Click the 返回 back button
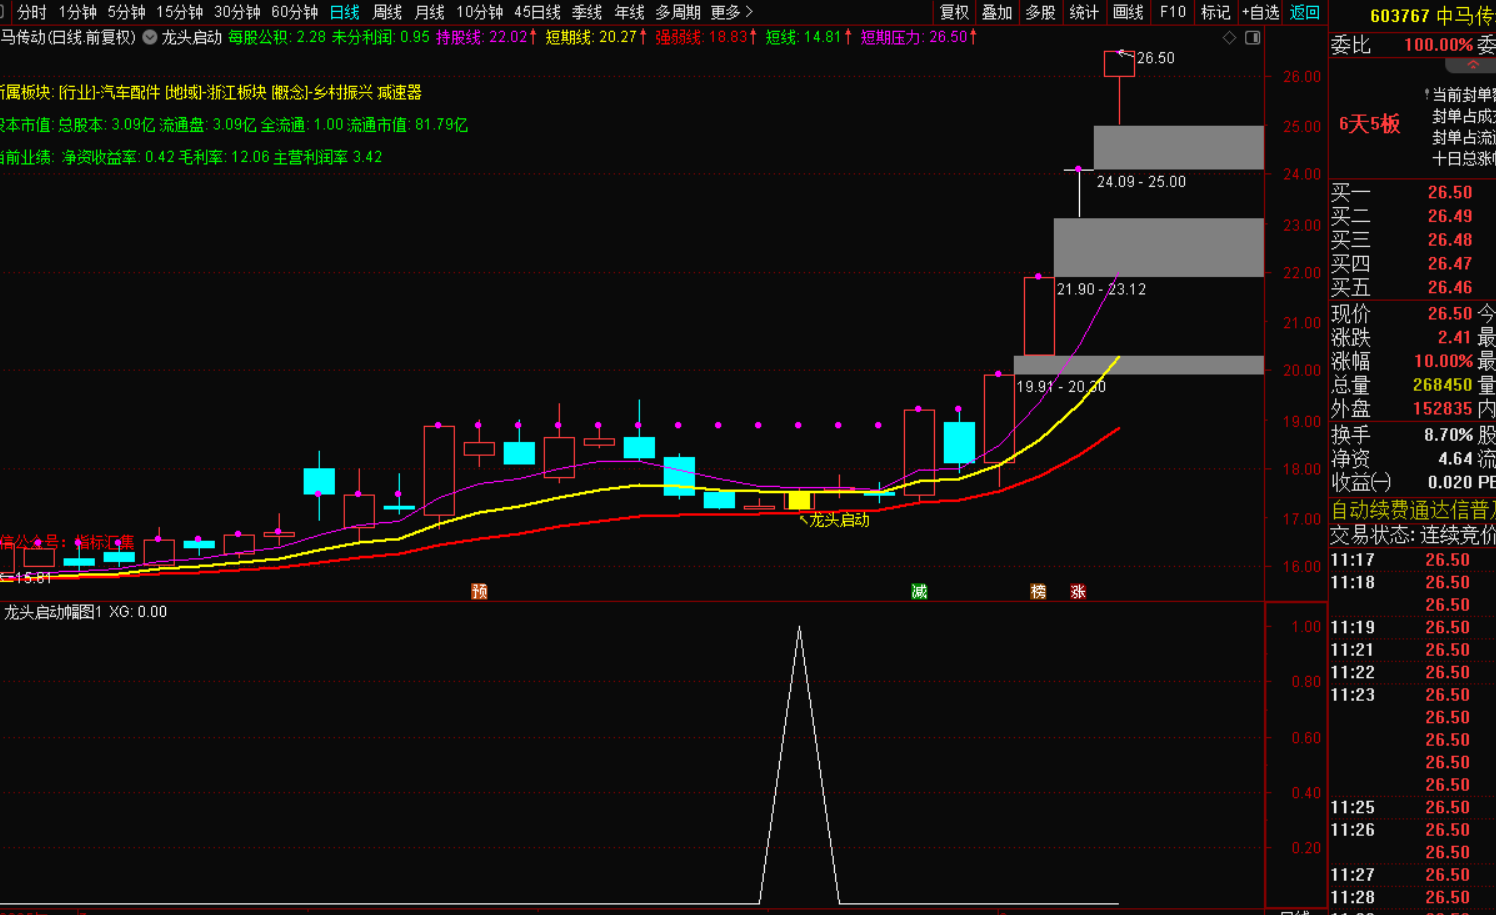The height and width of the screenshot is (915, 1496). point(1304,12)
